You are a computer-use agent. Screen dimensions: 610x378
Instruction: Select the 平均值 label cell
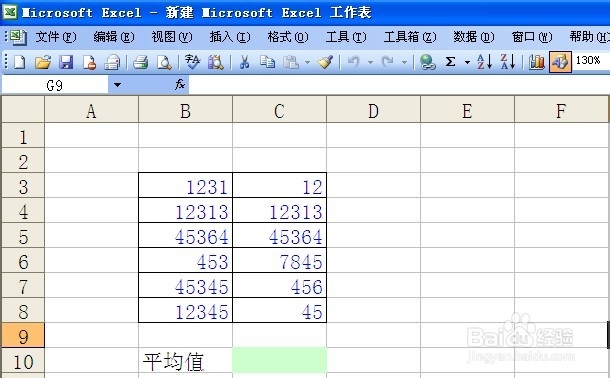coord(186,360)
